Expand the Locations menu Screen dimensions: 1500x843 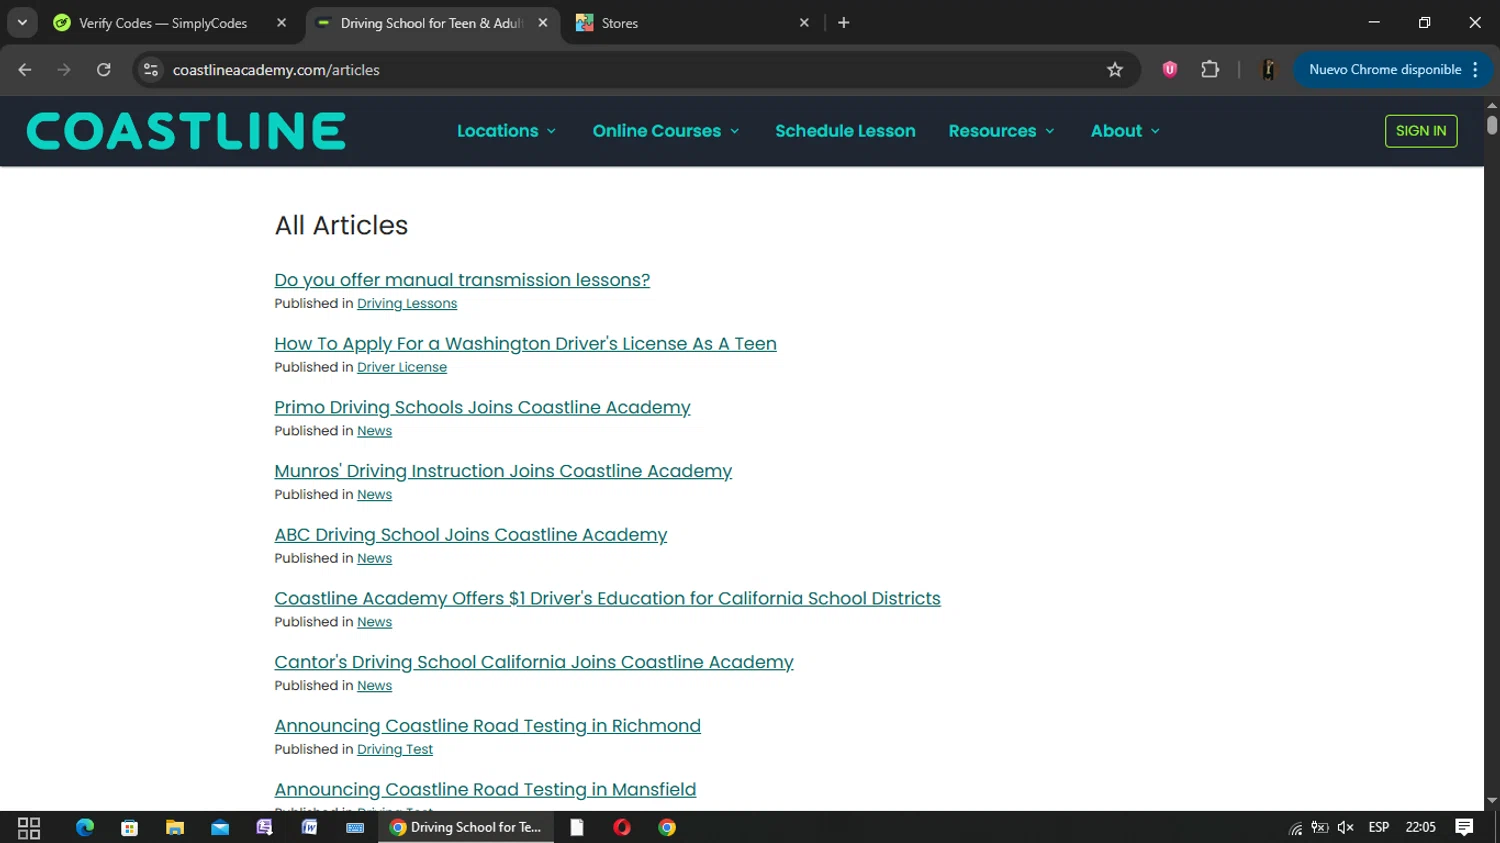pos(506,131)
